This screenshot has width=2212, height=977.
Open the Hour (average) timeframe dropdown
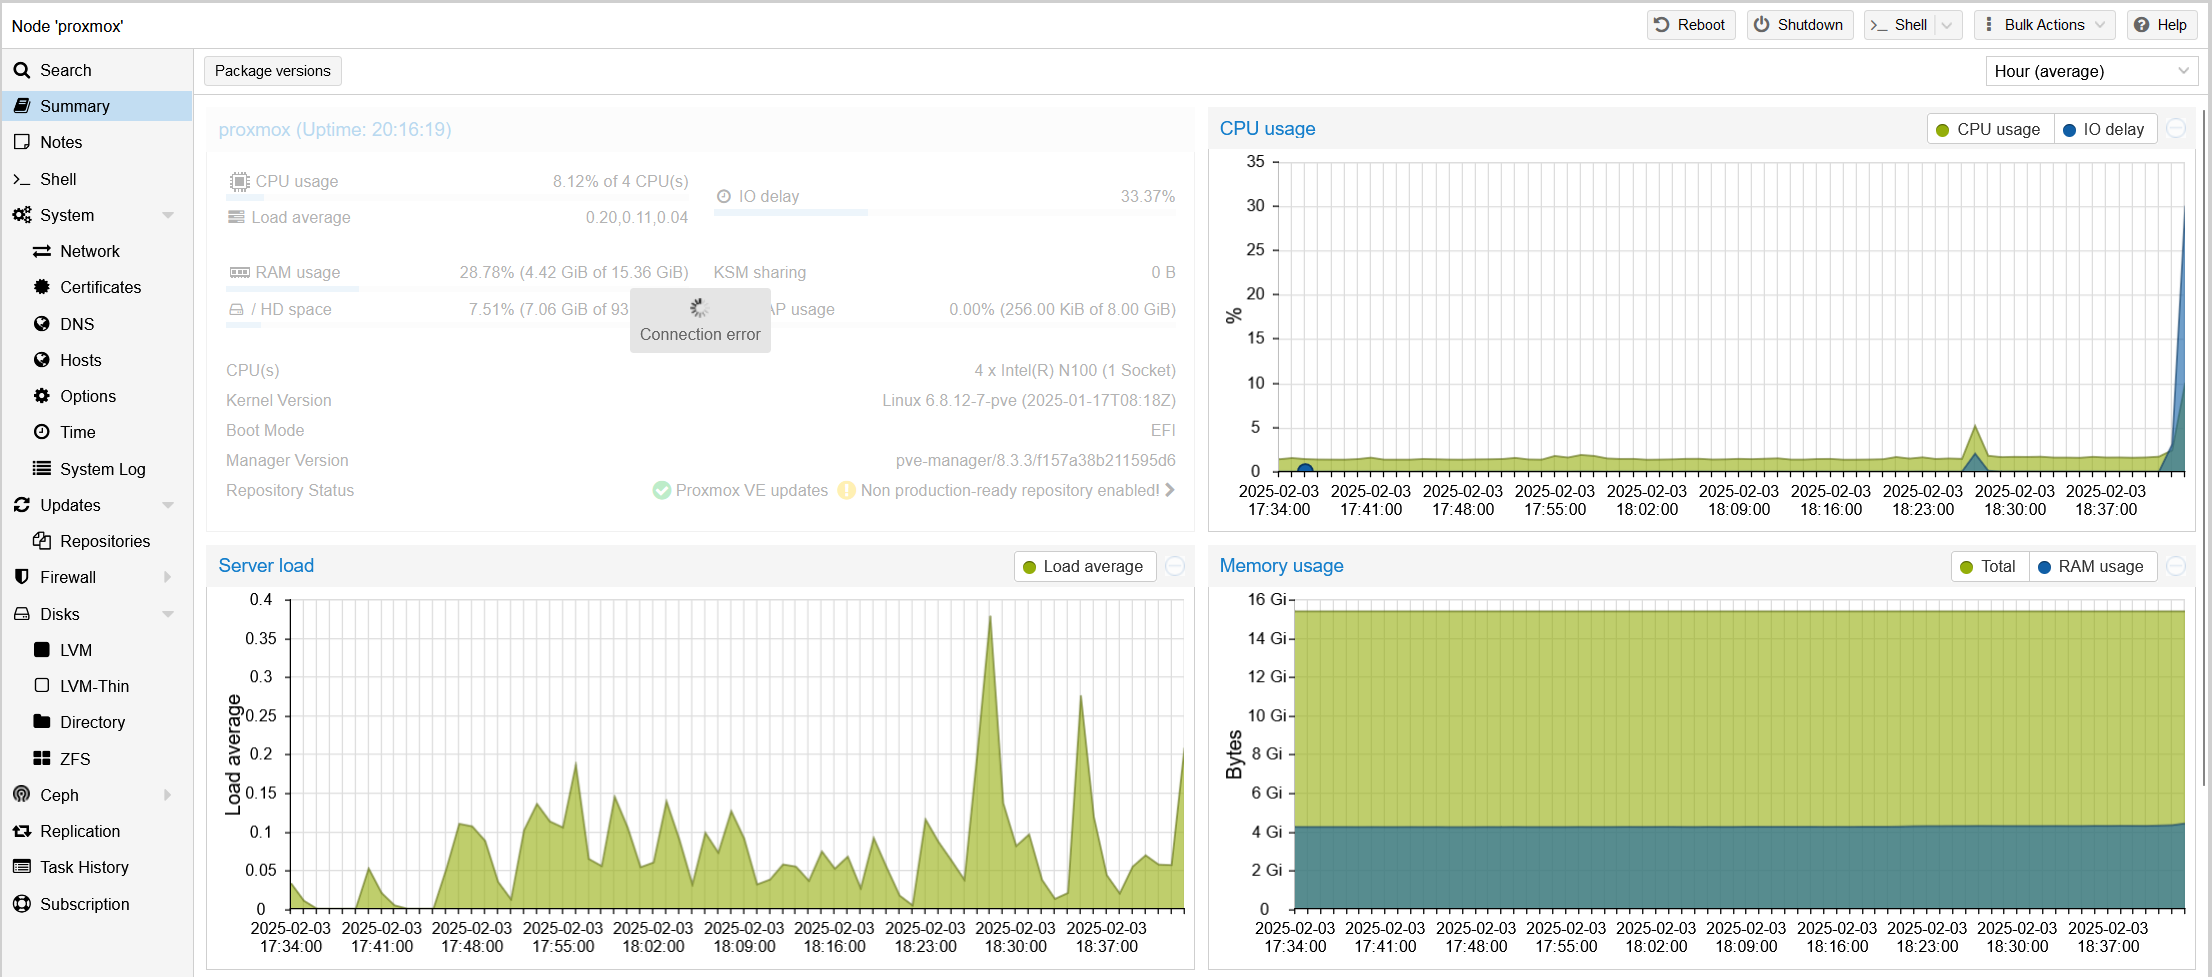pyautogui.click(x=2091, y=71)
